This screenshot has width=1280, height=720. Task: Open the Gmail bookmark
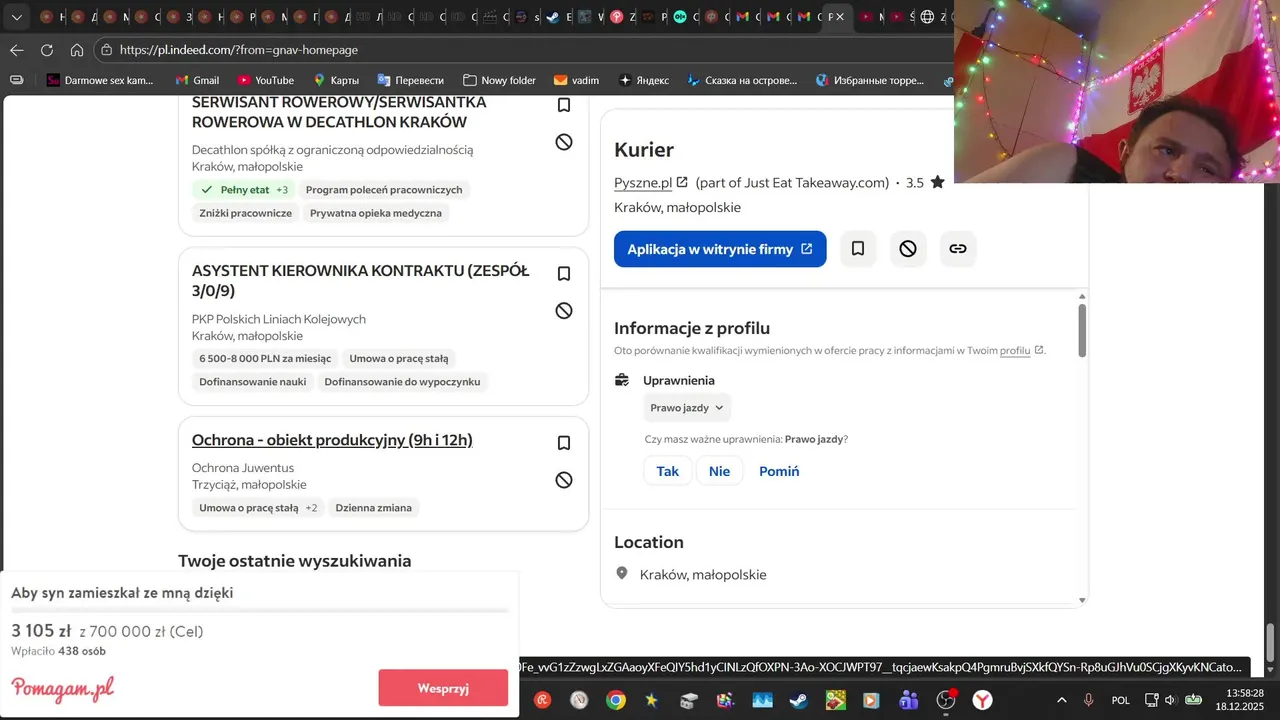196,80
